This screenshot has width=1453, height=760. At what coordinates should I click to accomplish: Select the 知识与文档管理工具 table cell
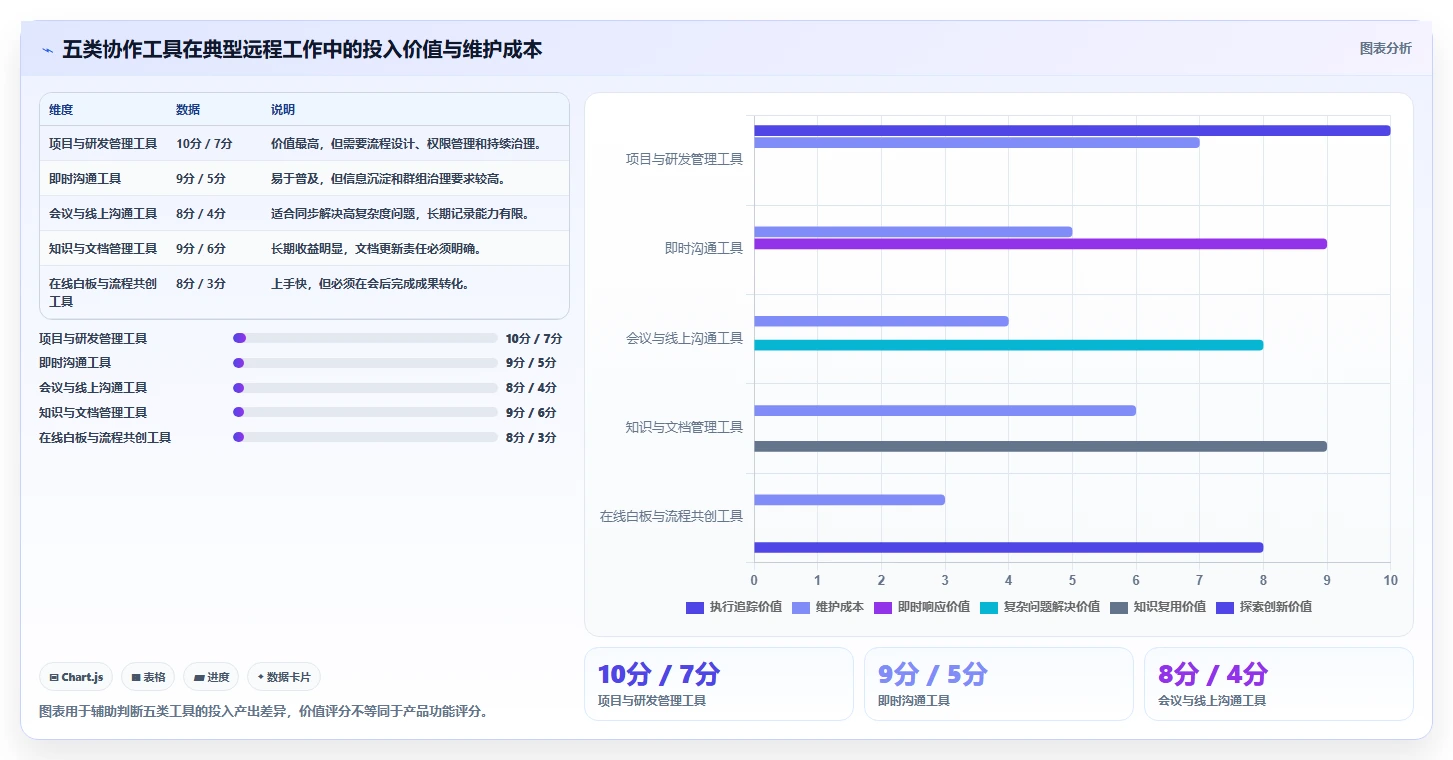[x=103, y=249]
